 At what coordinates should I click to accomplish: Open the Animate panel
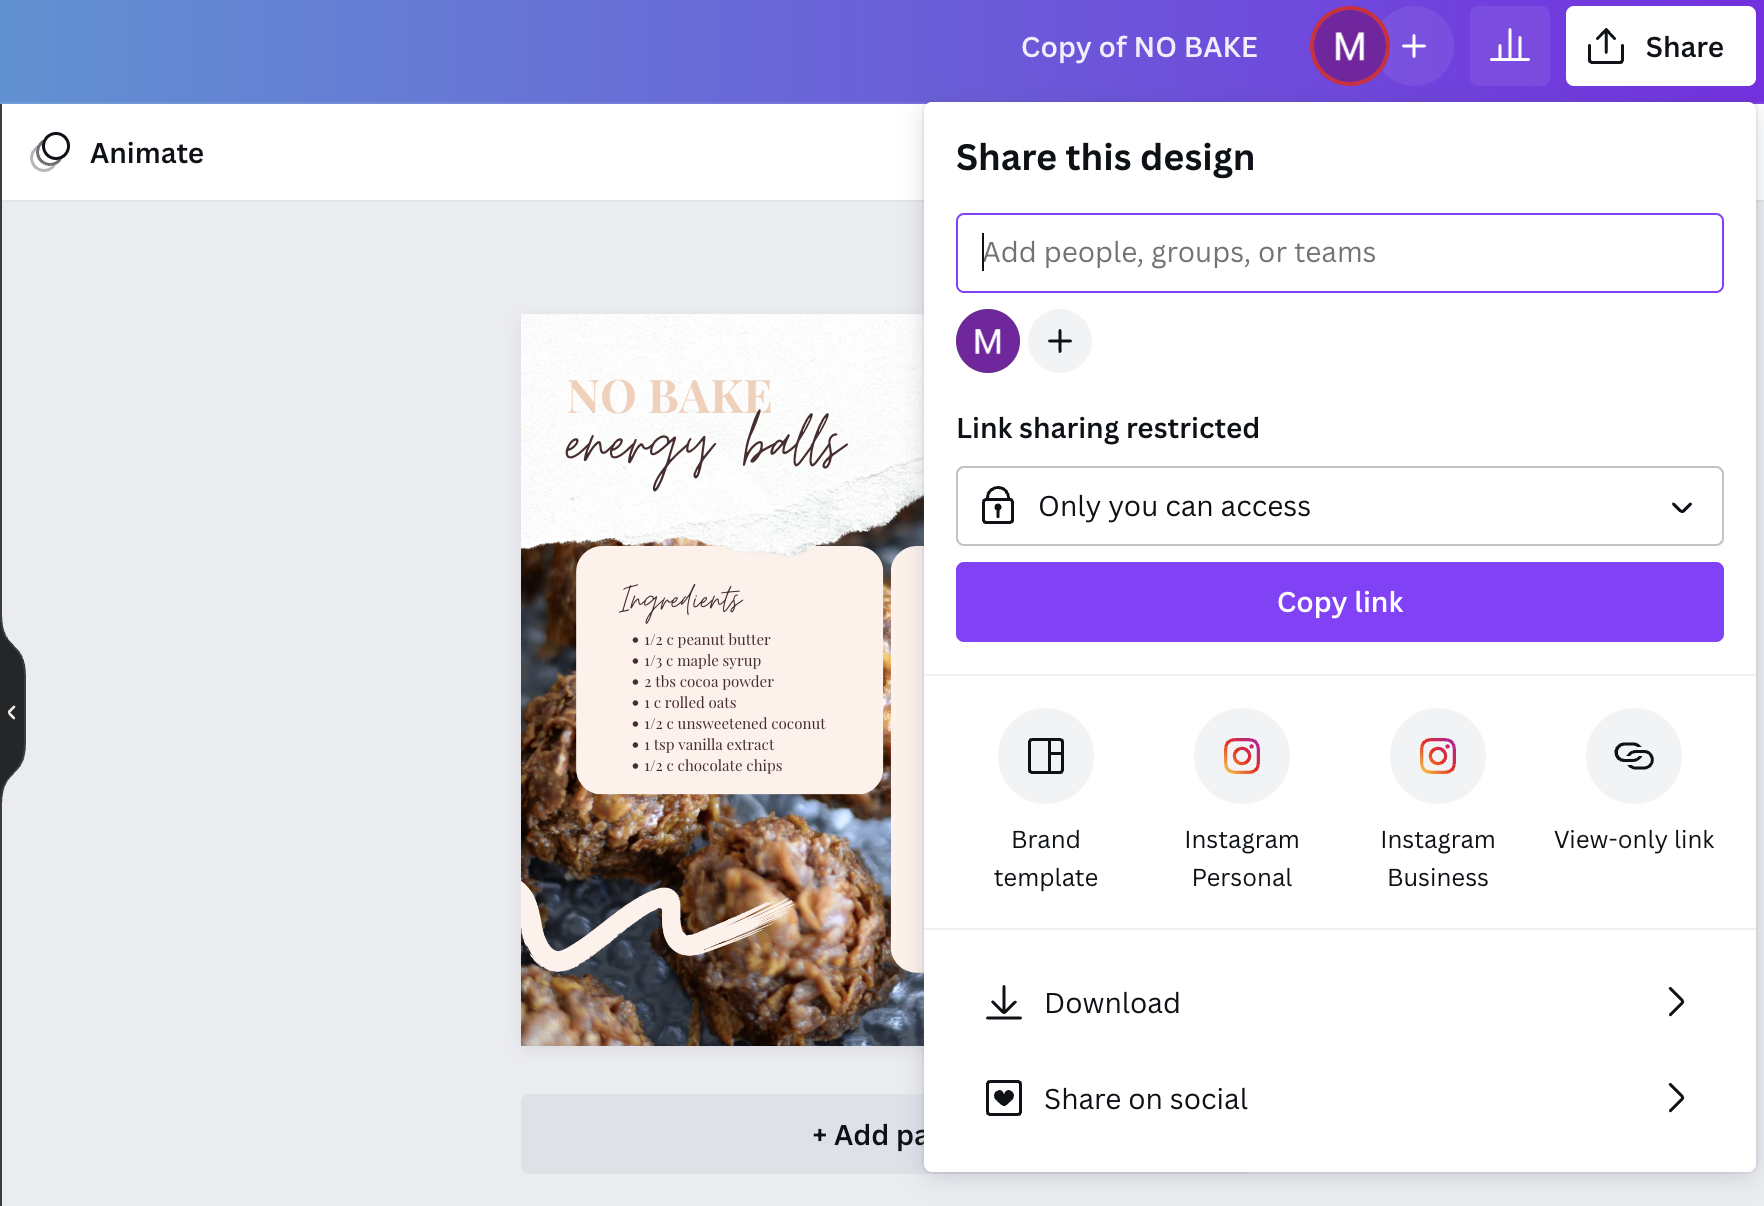116,152
